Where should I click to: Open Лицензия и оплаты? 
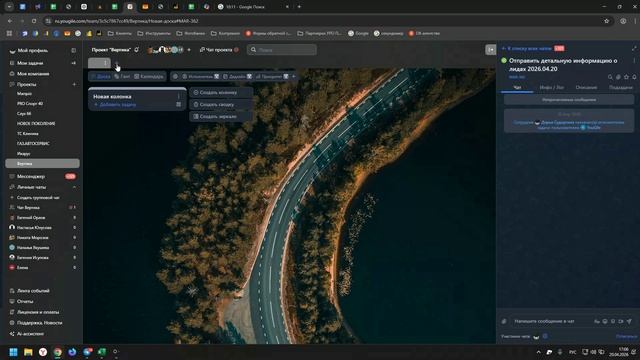(38, 312)
